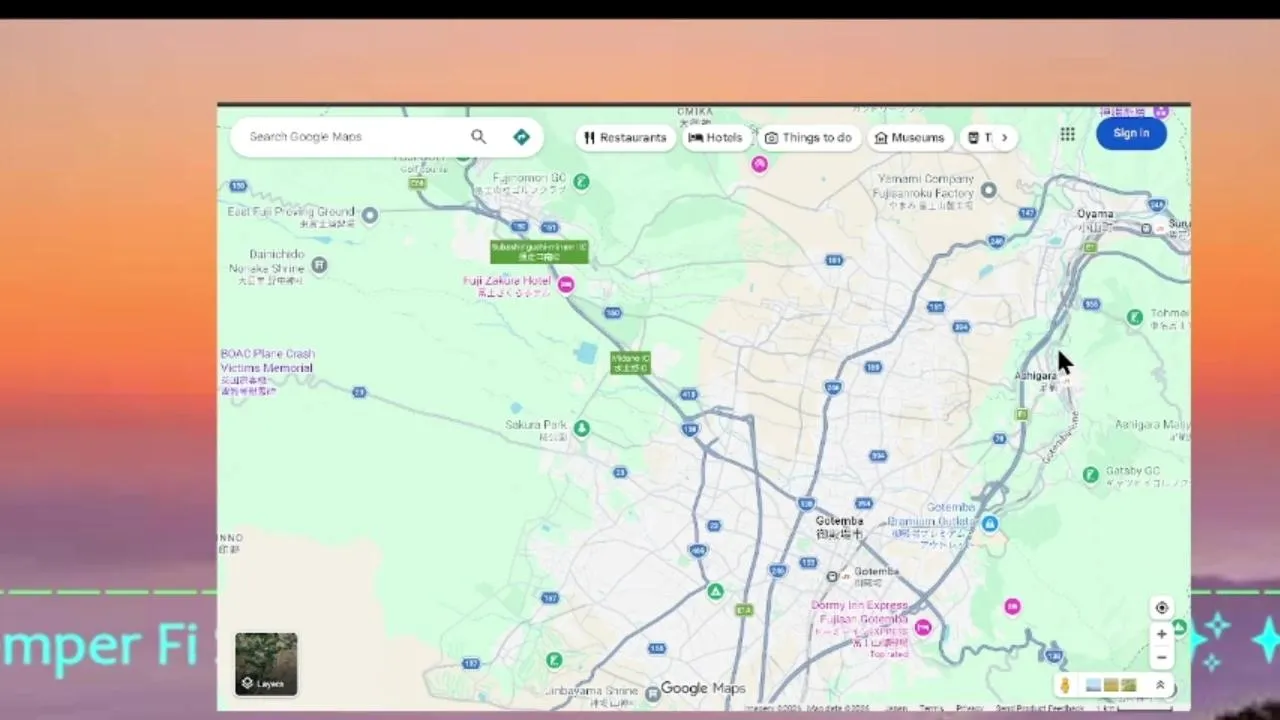The image size is (1280, 720).
Task: Select the pink hotel pin below OMIKA
Action: pos(759,164)
